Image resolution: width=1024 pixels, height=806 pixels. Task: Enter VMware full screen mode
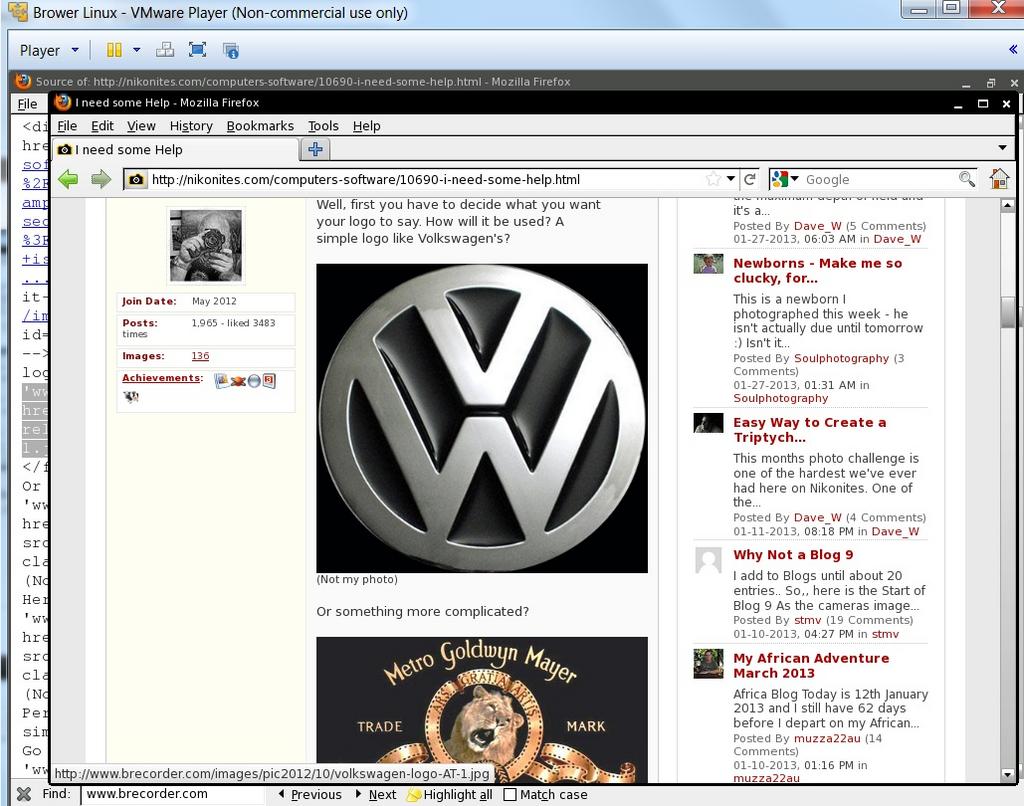197,50
